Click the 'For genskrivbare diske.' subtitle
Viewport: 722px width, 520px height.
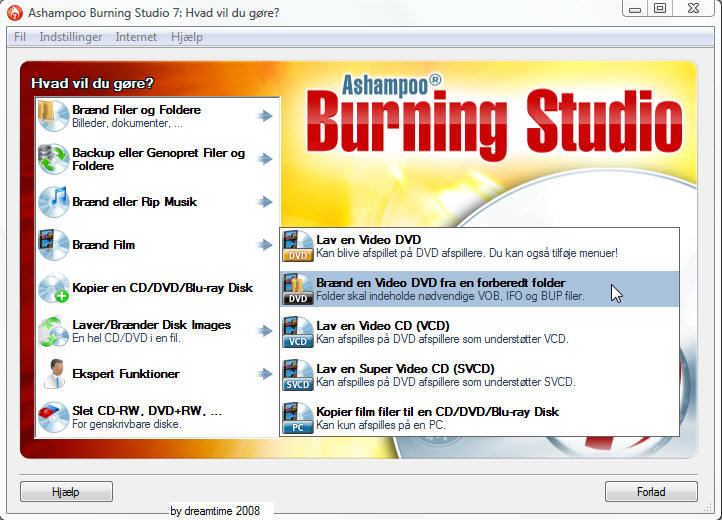[x=127, y=424]
